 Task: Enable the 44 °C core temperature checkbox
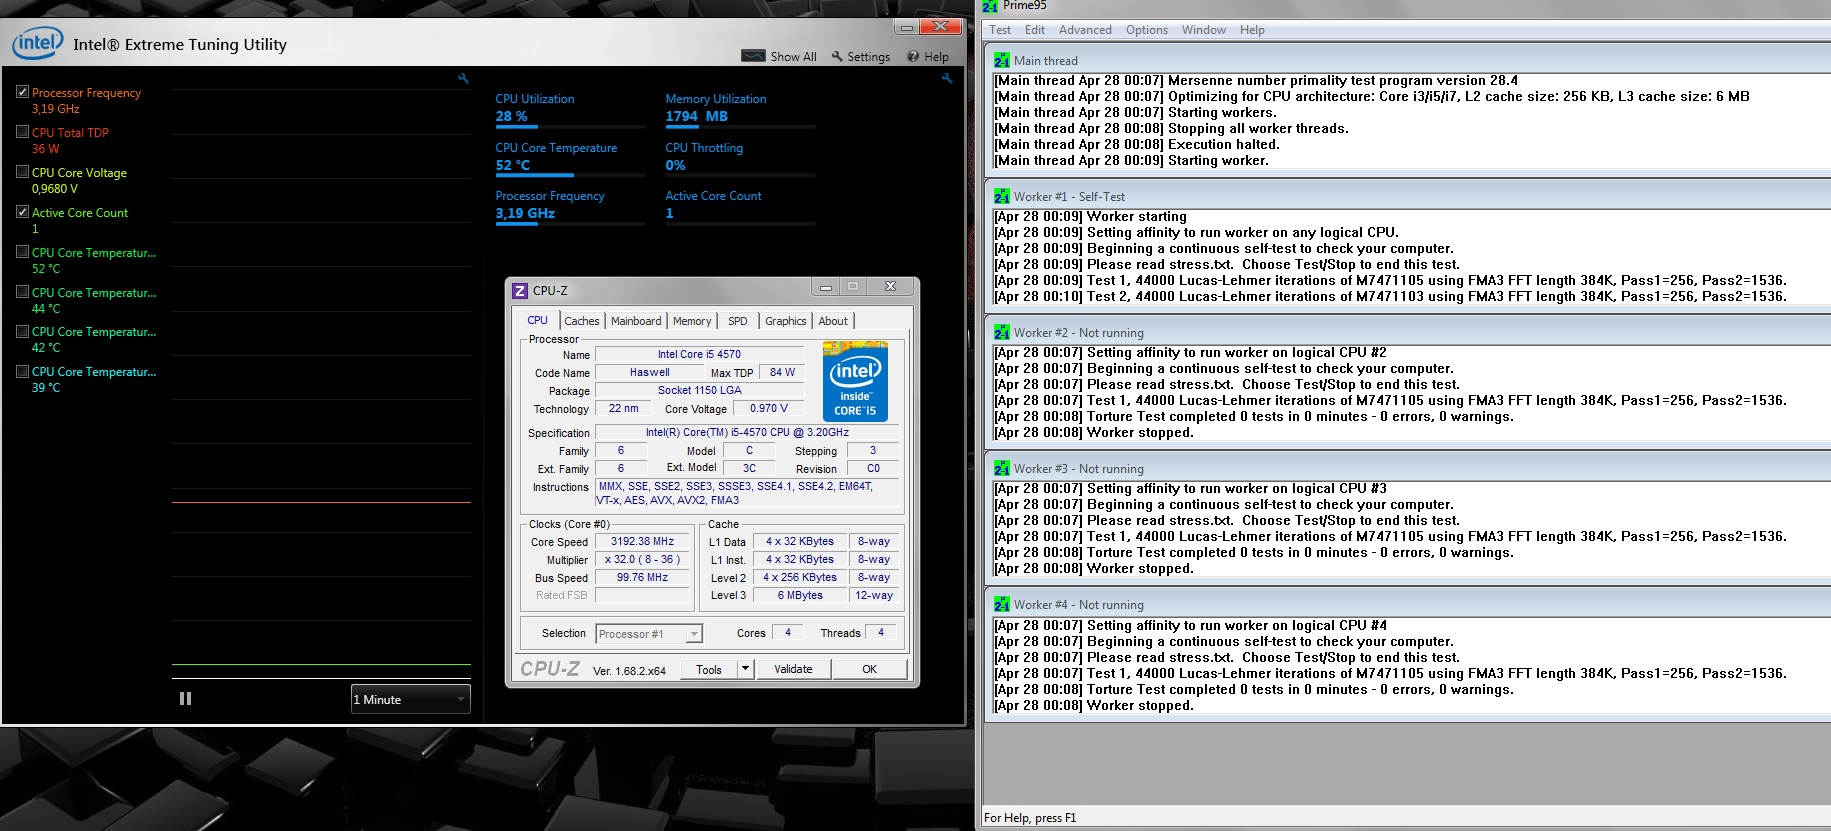[x=22, y=291]
